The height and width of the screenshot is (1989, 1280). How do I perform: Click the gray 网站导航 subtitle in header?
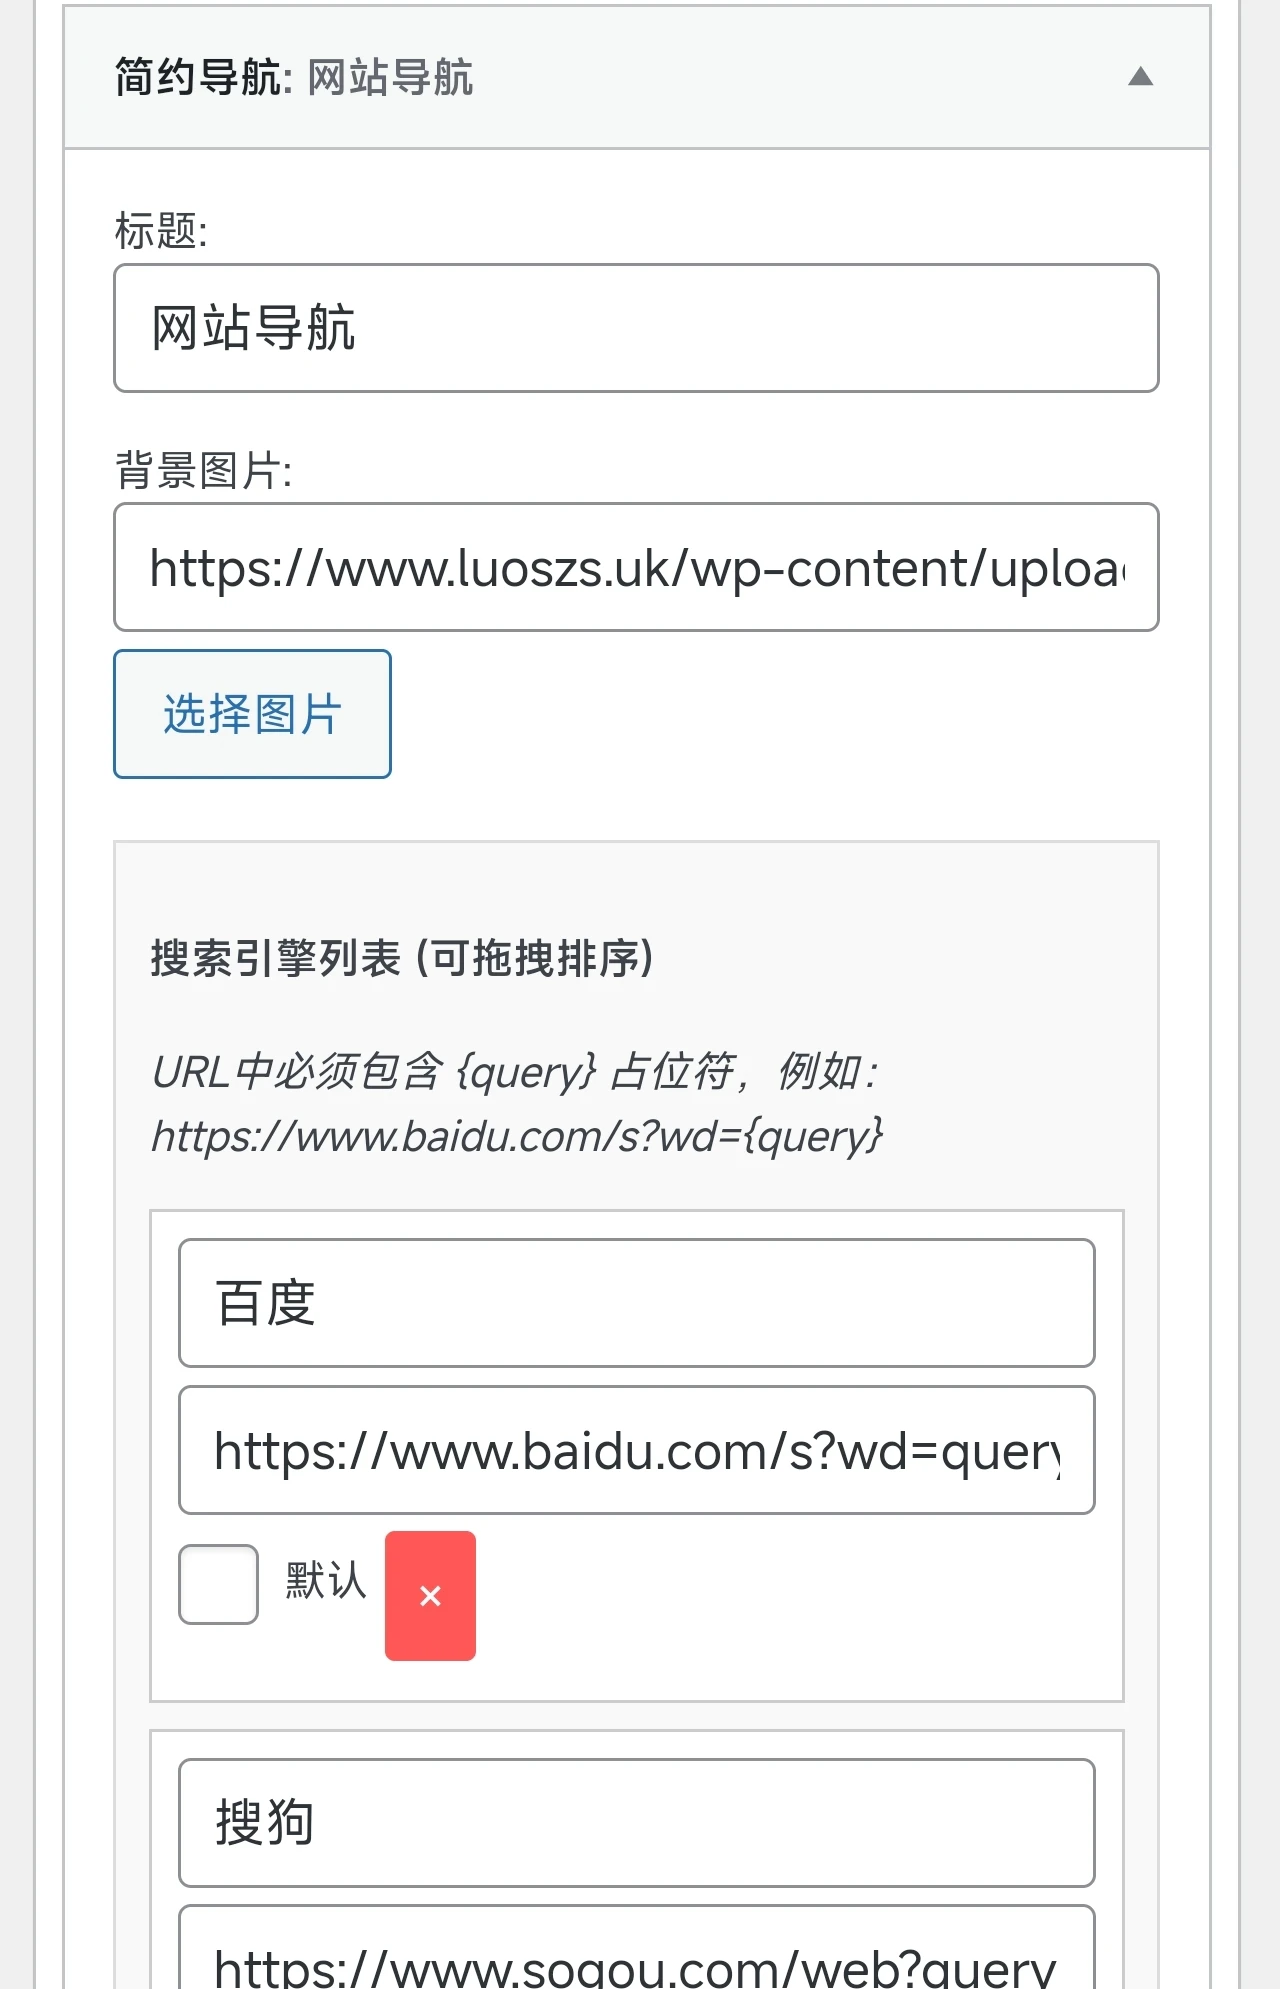390,77
